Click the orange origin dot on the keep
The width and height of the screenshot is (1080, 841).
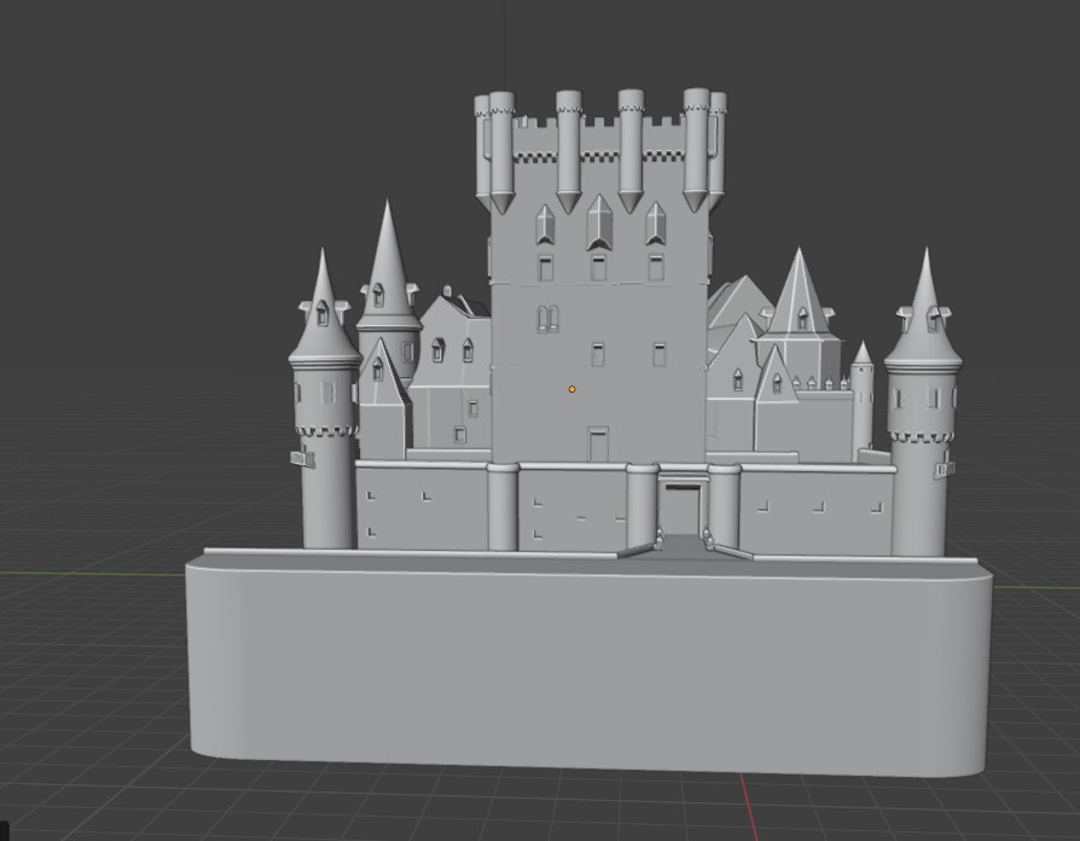[572, 389]
